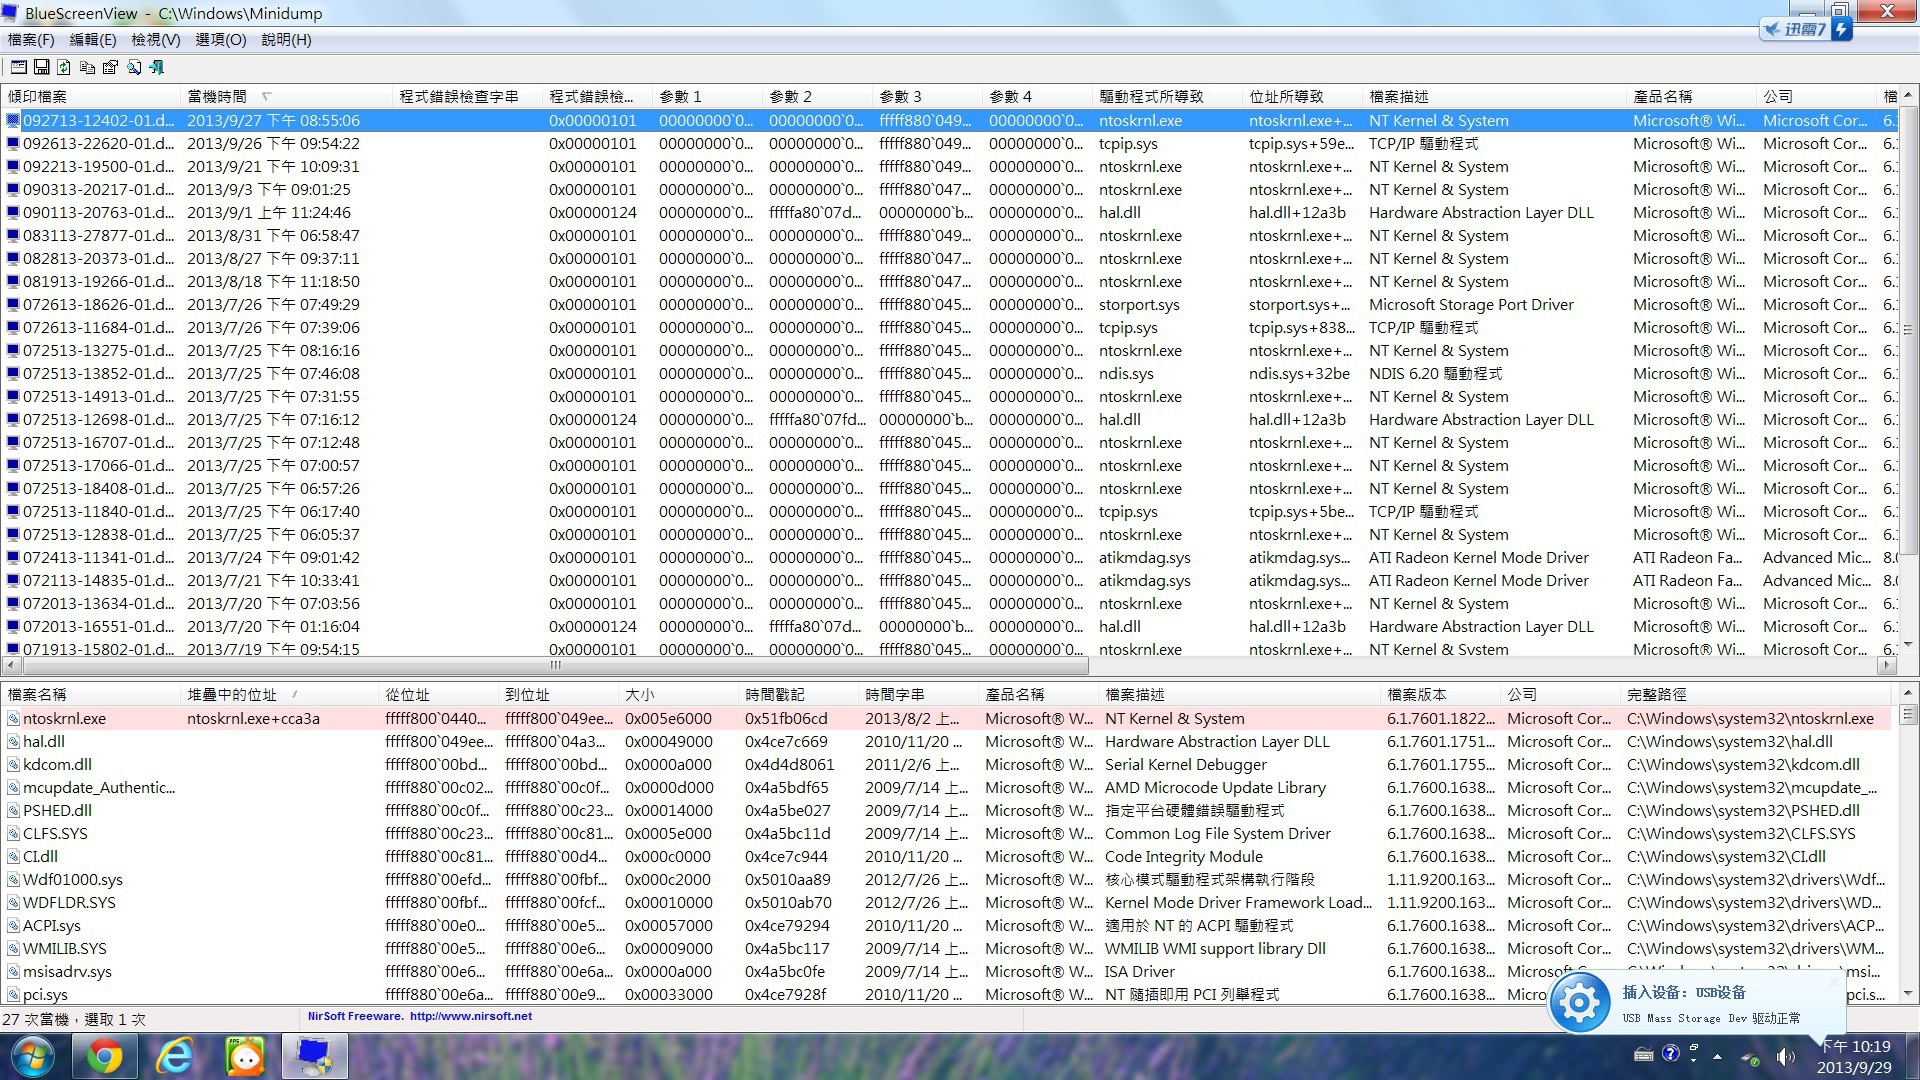Image resolution: width=1920 pixels, height=1080 pixels.
Task: Select Wdf01000.sys in the lower pane
Action: 946,879
